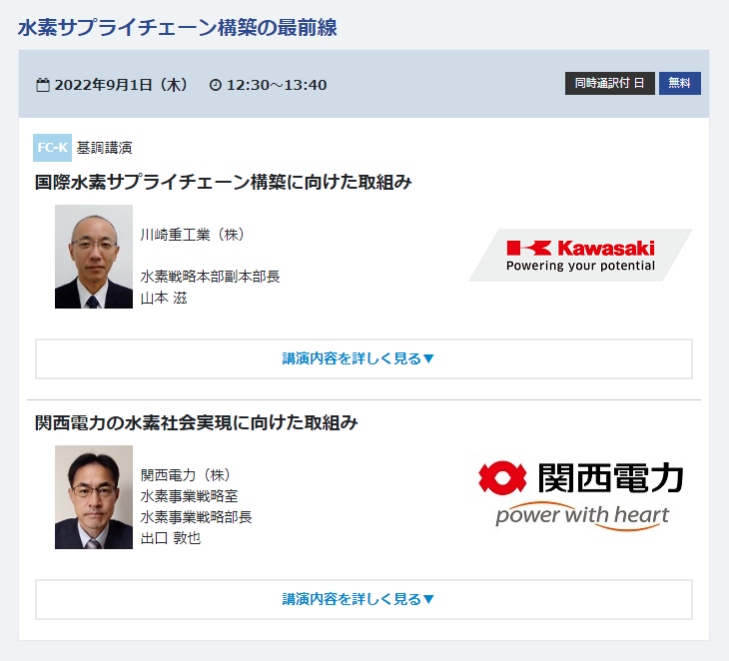Click the date text 2022年9月1日（木）
The height and width of the screenshot is (661, 729).
click(x=121, y=85)
